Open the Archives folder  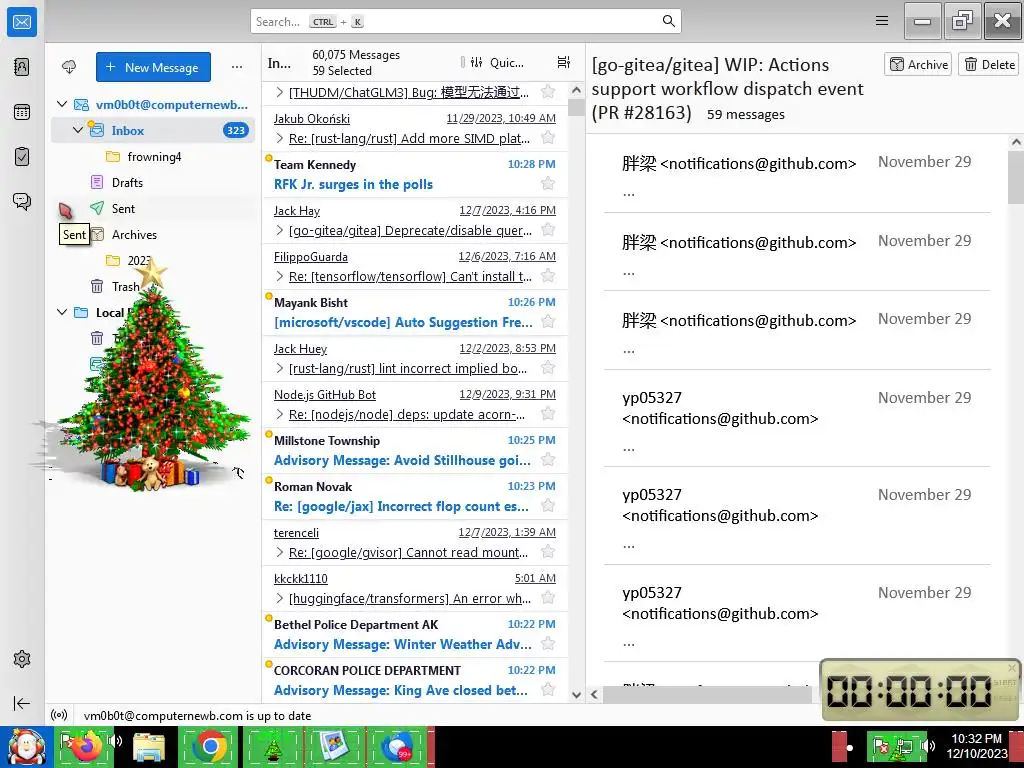(x=153, y=234)
